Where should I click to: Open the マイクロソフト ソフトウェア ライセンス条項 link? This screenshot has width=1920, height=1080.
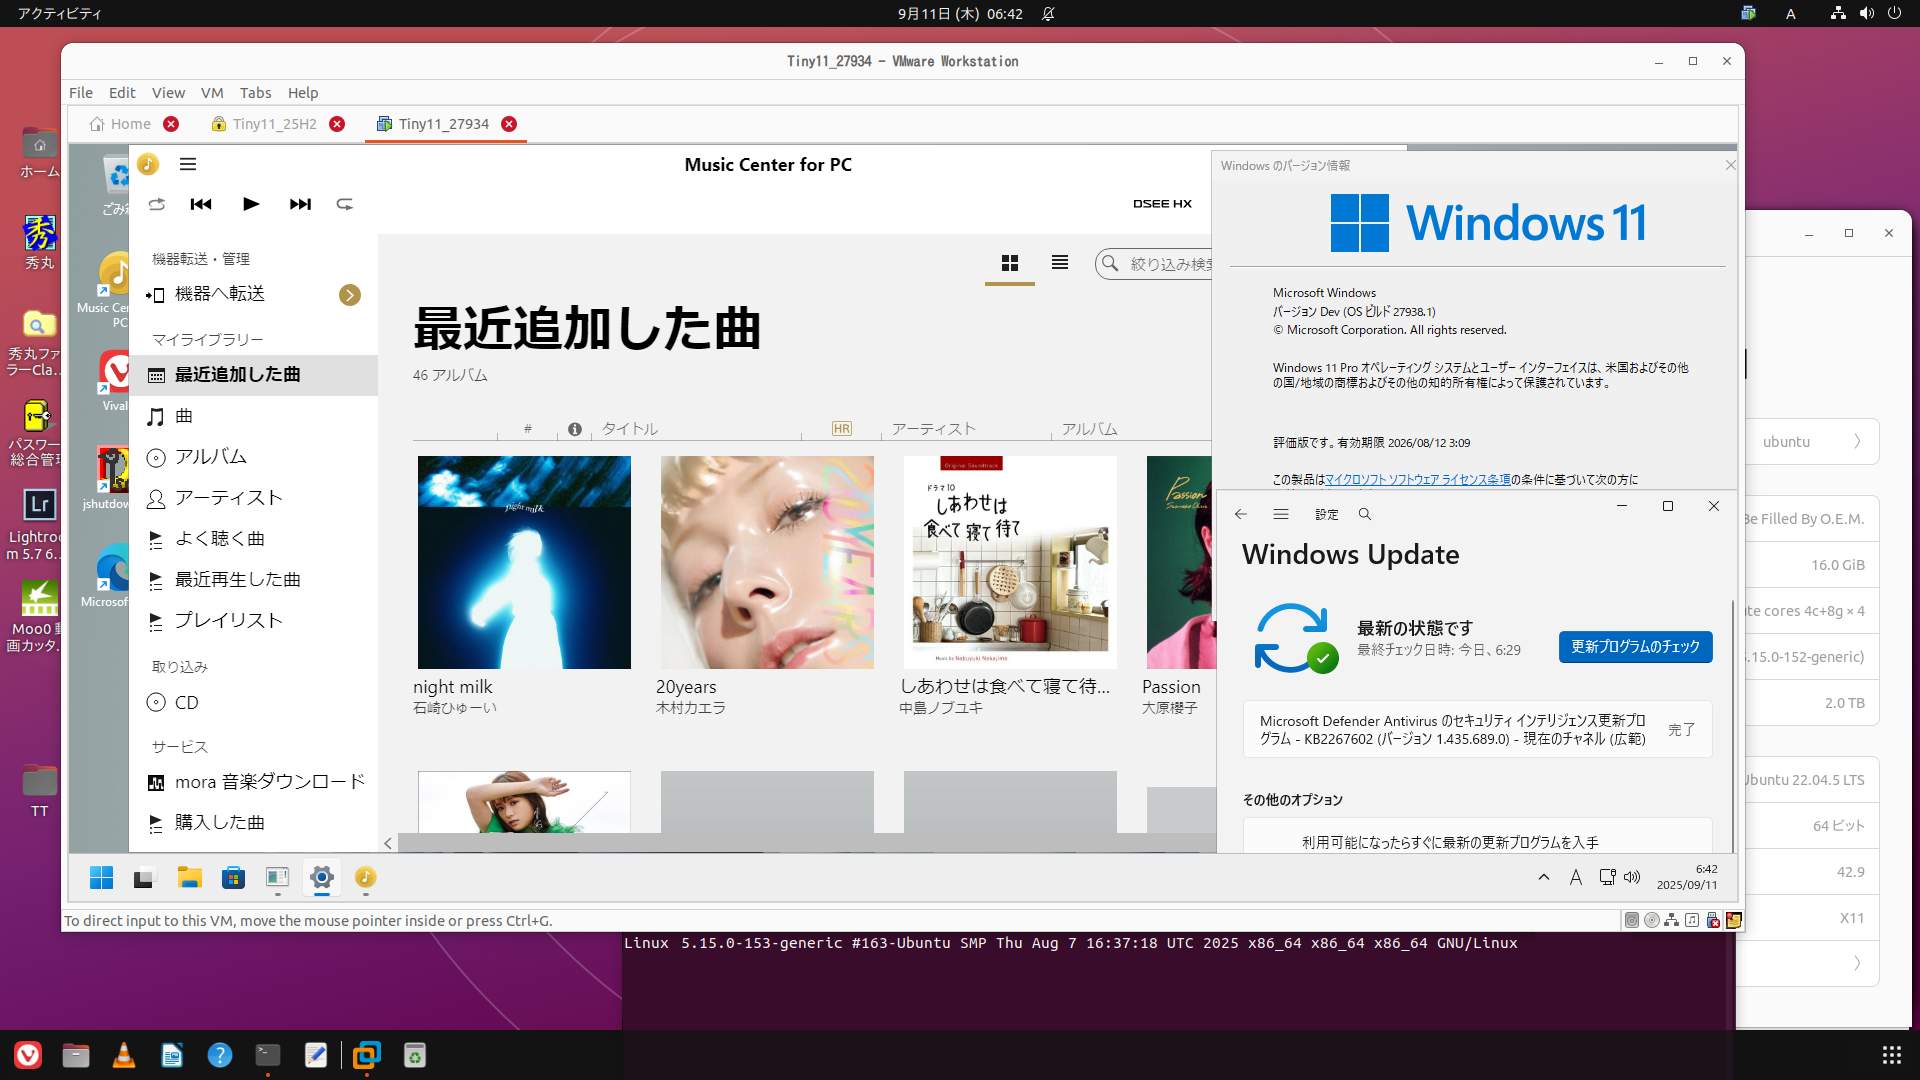1418,480
